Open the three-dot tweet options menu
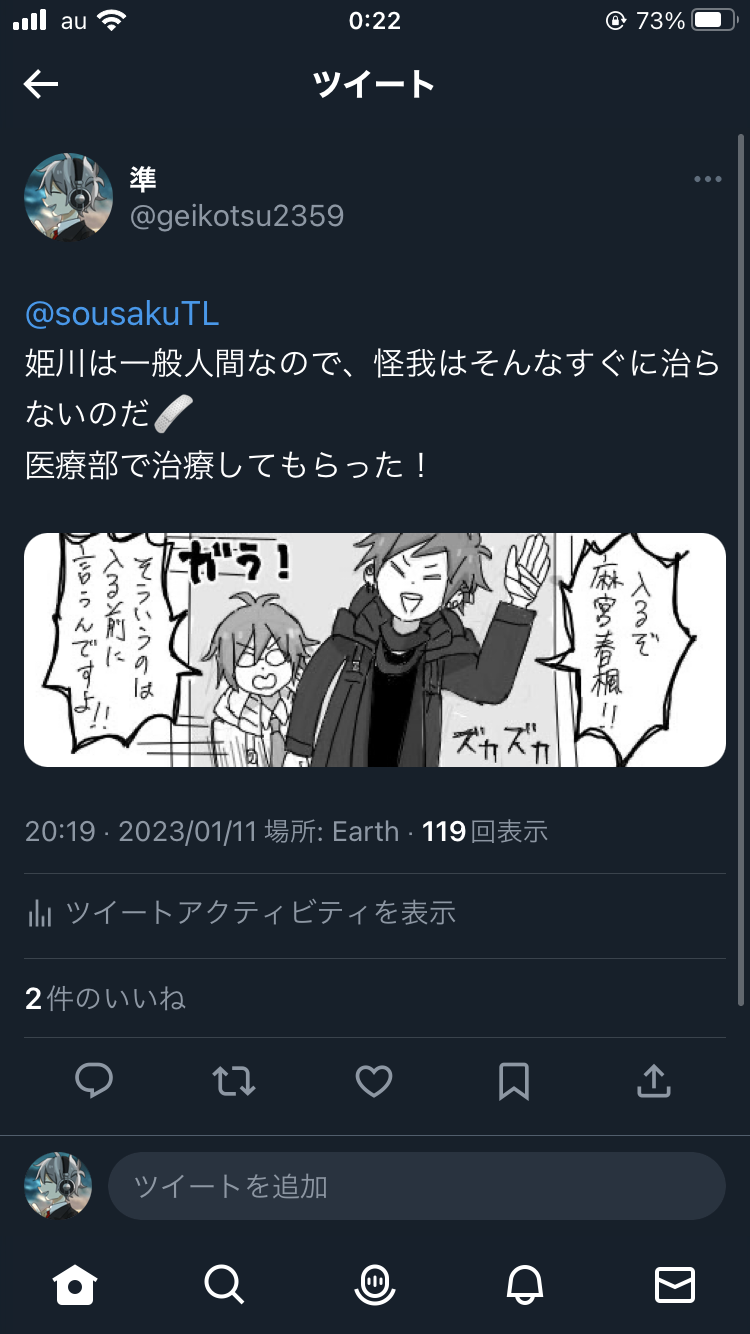Screen dimensions: 750x1334 pos(708,179)
